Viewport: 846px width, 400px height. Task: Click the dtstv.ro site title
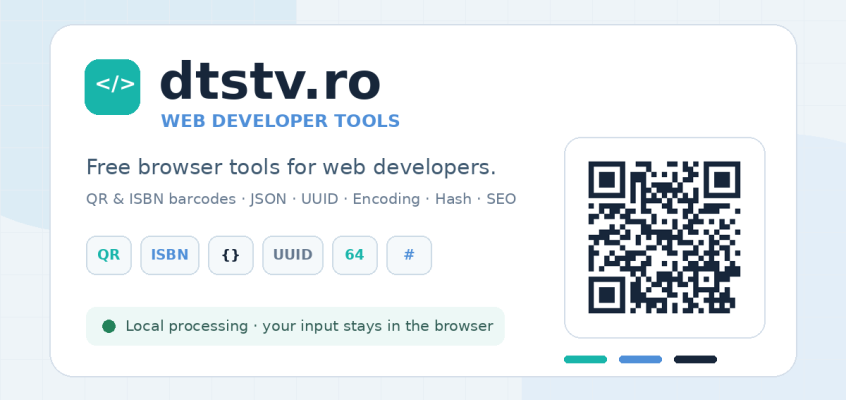tap(270, 82)
